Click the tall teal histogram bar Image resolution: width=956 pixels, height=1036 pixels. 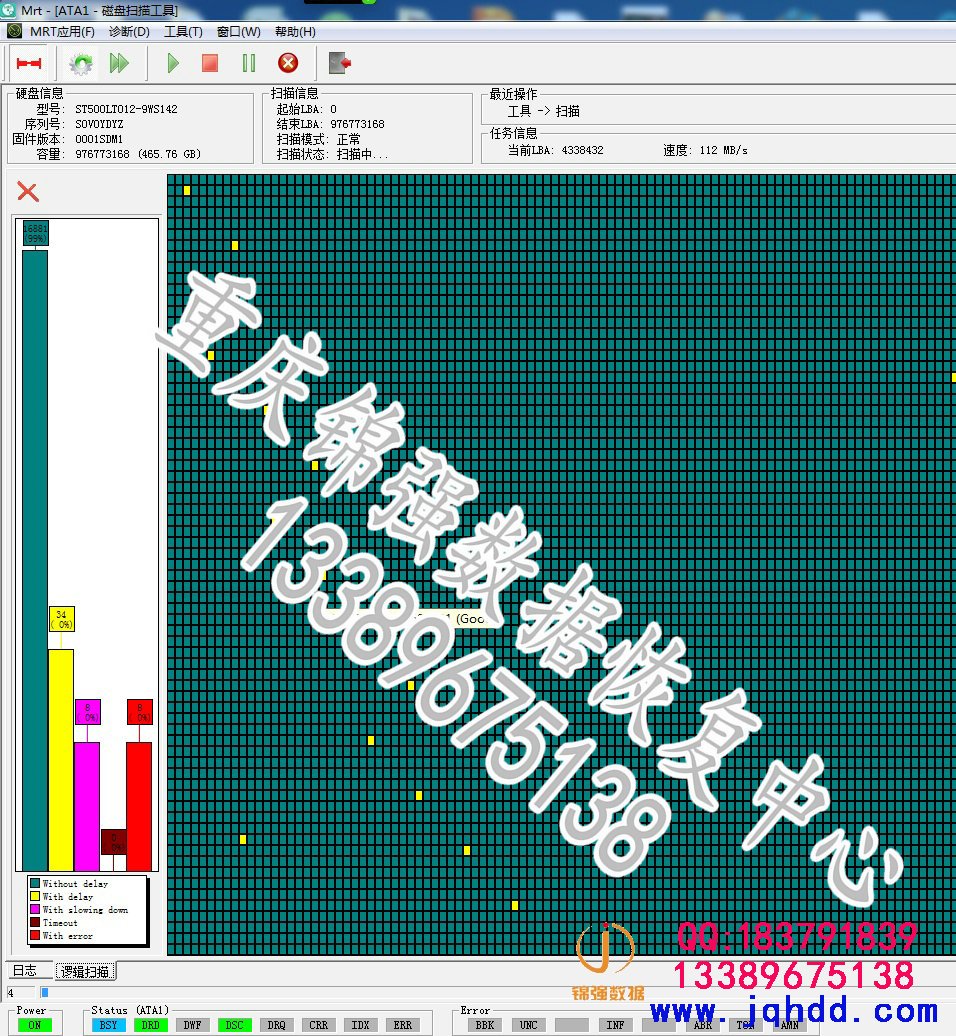(35, 560)
